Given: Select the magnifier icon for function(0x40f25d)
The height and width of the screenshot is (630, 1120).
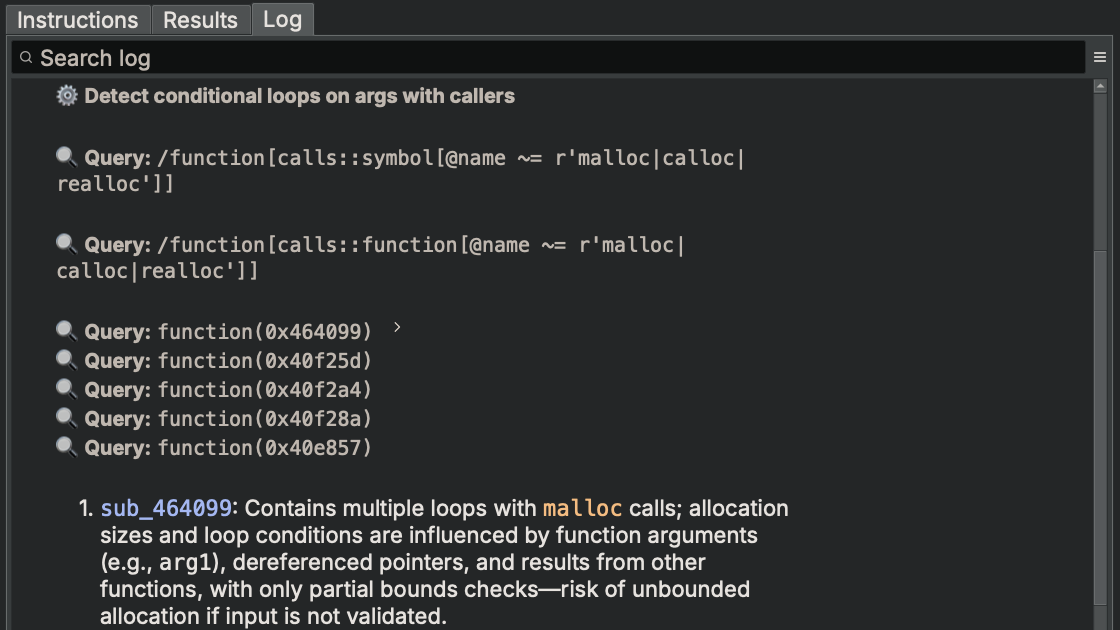Looking at the screenshot, I should pyautogui.click(x=64, y=360).
